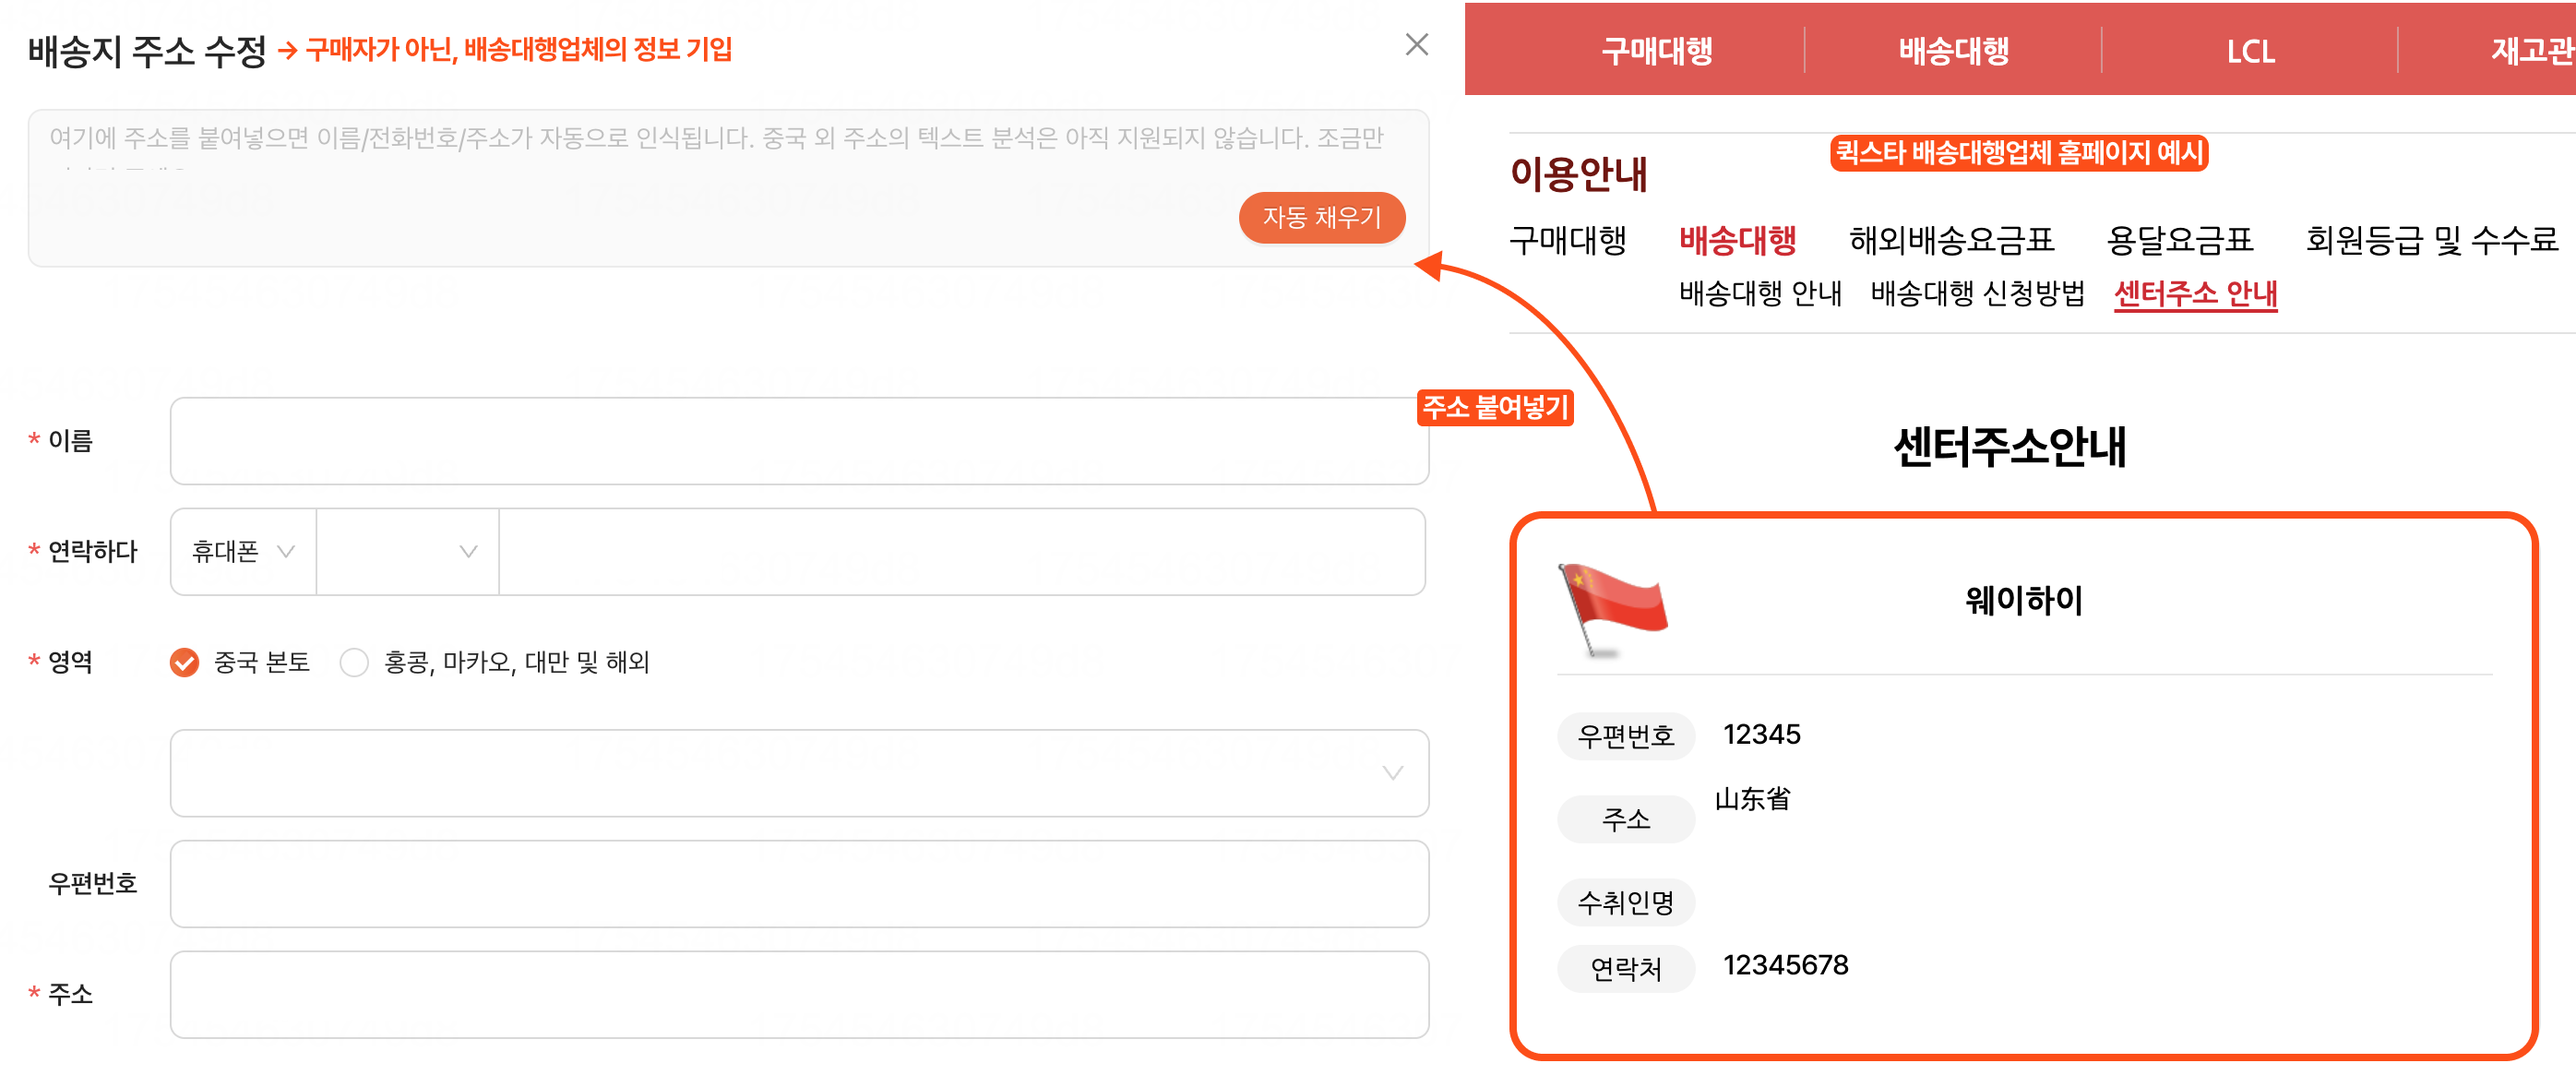Viewport: 2576px width, 1087px height.
Task: Open the 휴대폰 contact type dropdown
Action: 241,551
